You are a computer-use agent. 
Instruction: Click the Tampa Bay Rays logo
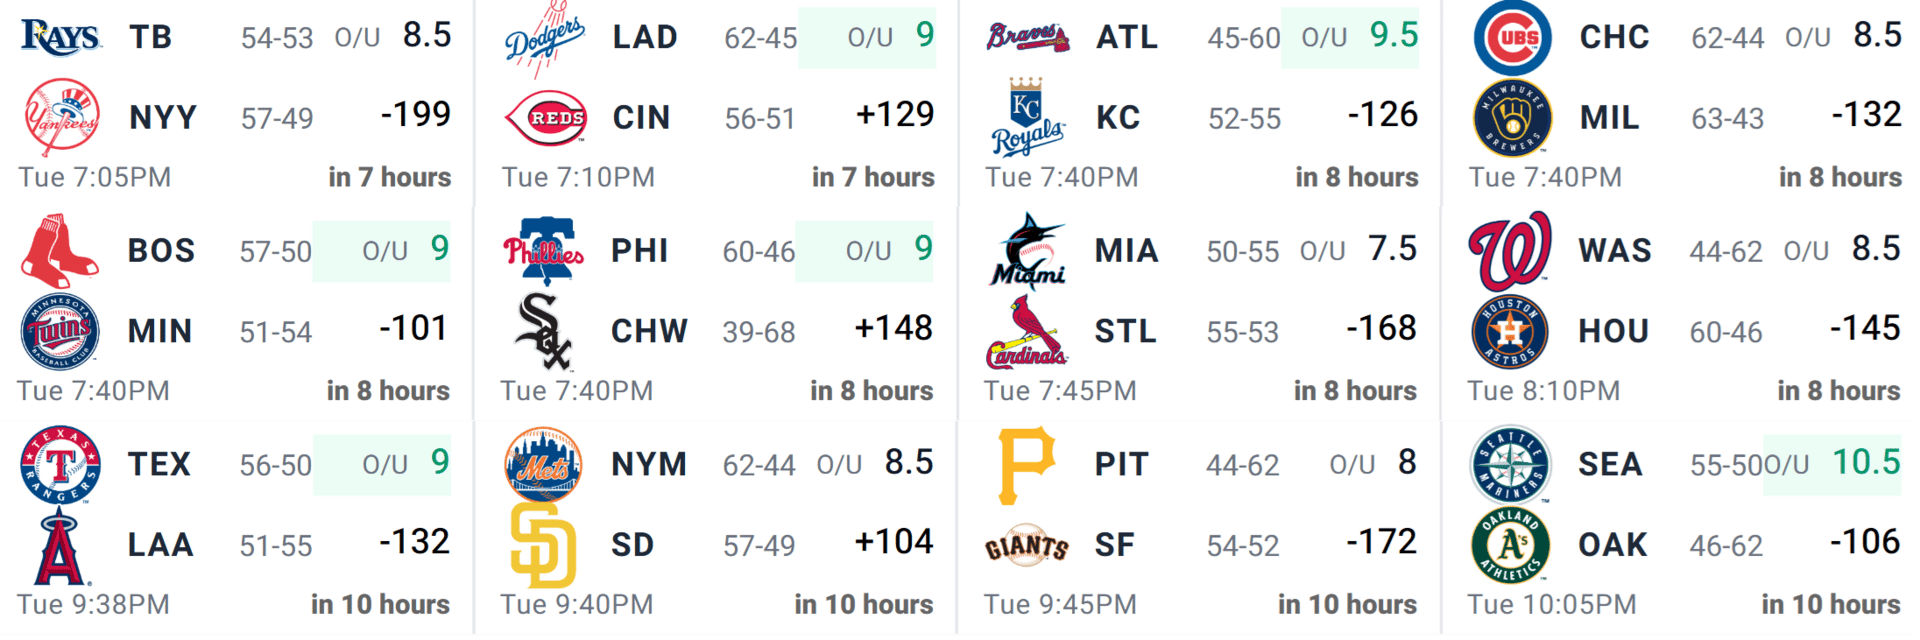[60, 38]
